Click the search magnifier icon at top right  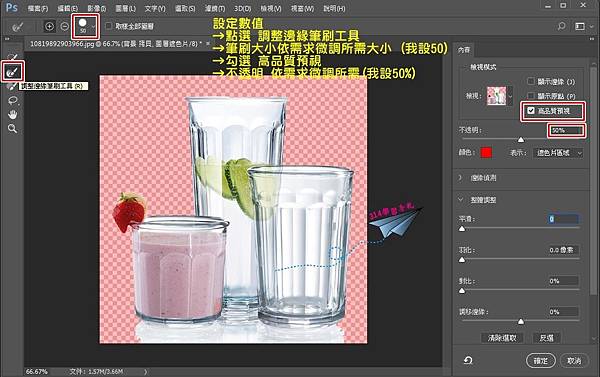(561, 26)
